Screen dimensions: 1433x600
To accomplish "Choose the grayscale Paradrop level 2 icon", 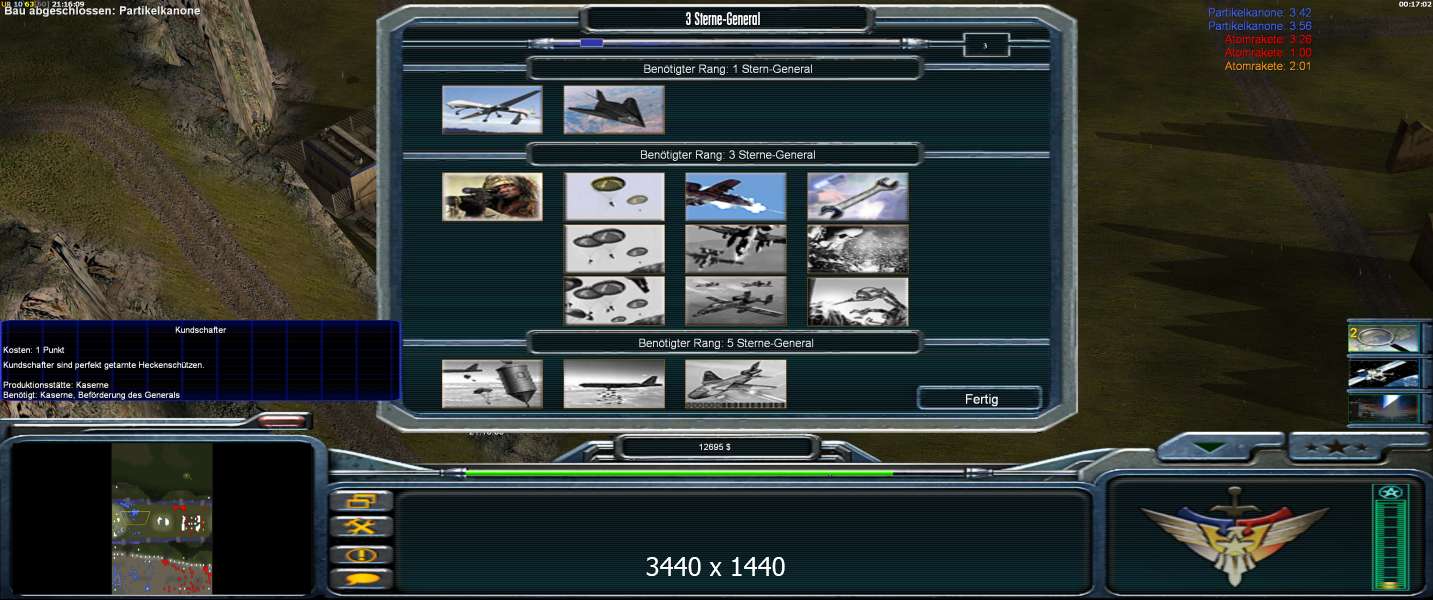I will point(614,249).
